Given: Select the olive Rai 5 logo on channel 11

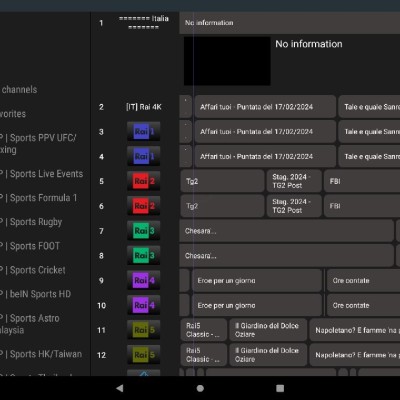Looking at the screenshot, I should click(144, 330).
